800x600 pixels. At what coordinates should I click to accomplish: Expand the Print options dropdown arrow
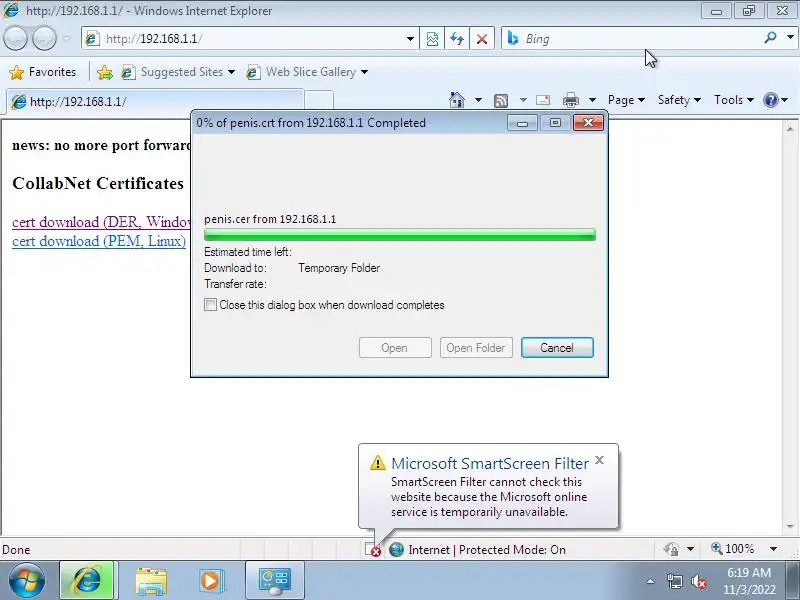tap(592, 99)
